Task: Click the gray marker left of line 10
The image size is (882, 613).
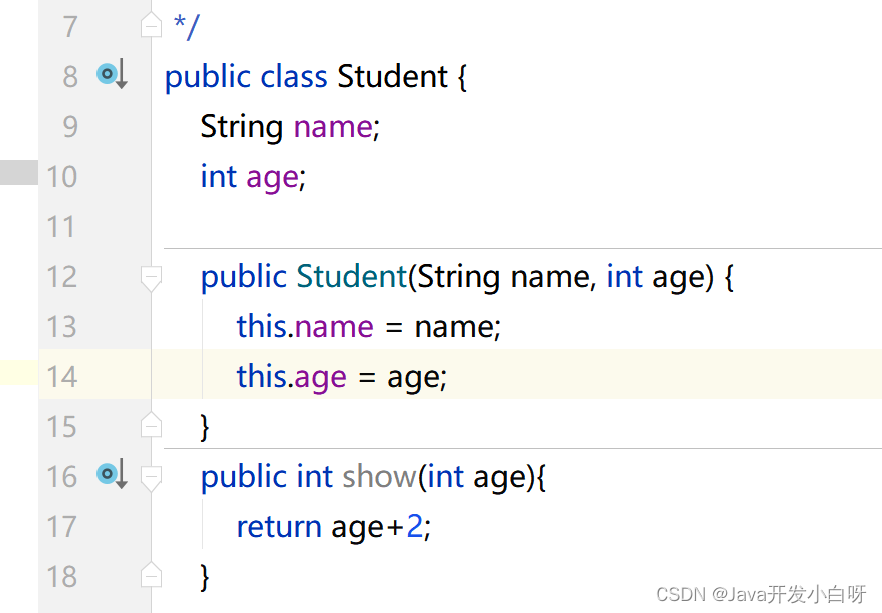Action: (19, 172)
